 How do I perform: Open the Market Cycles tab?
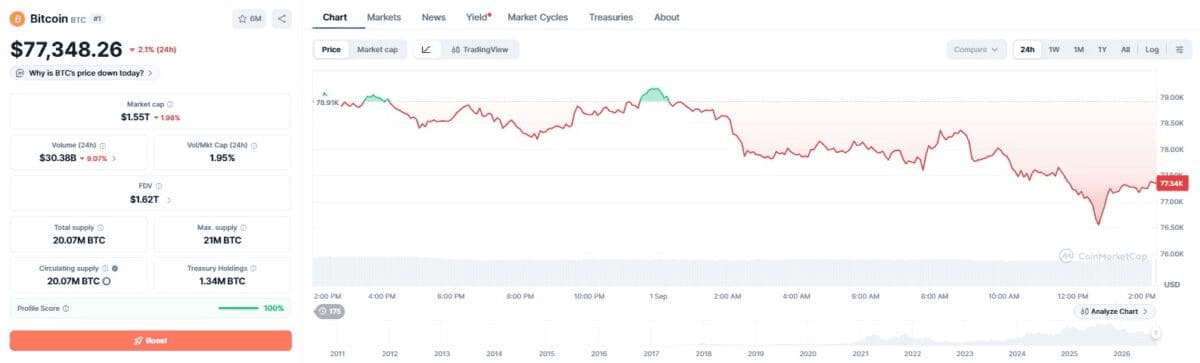[537, 17]
